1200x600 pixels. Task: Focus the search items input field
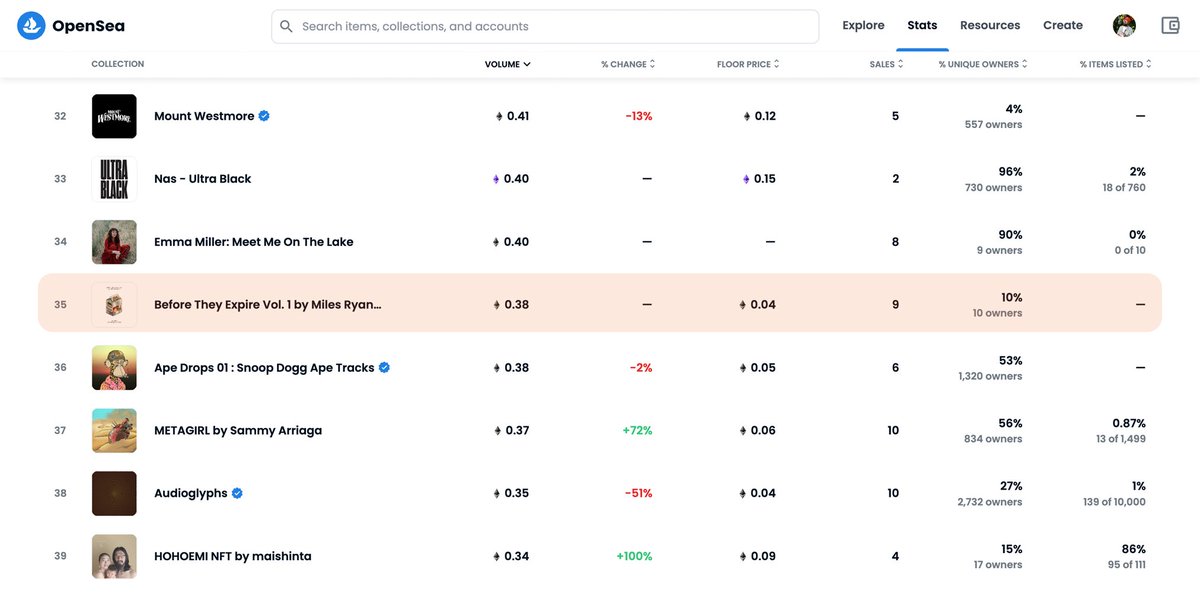tap(545, 26)
